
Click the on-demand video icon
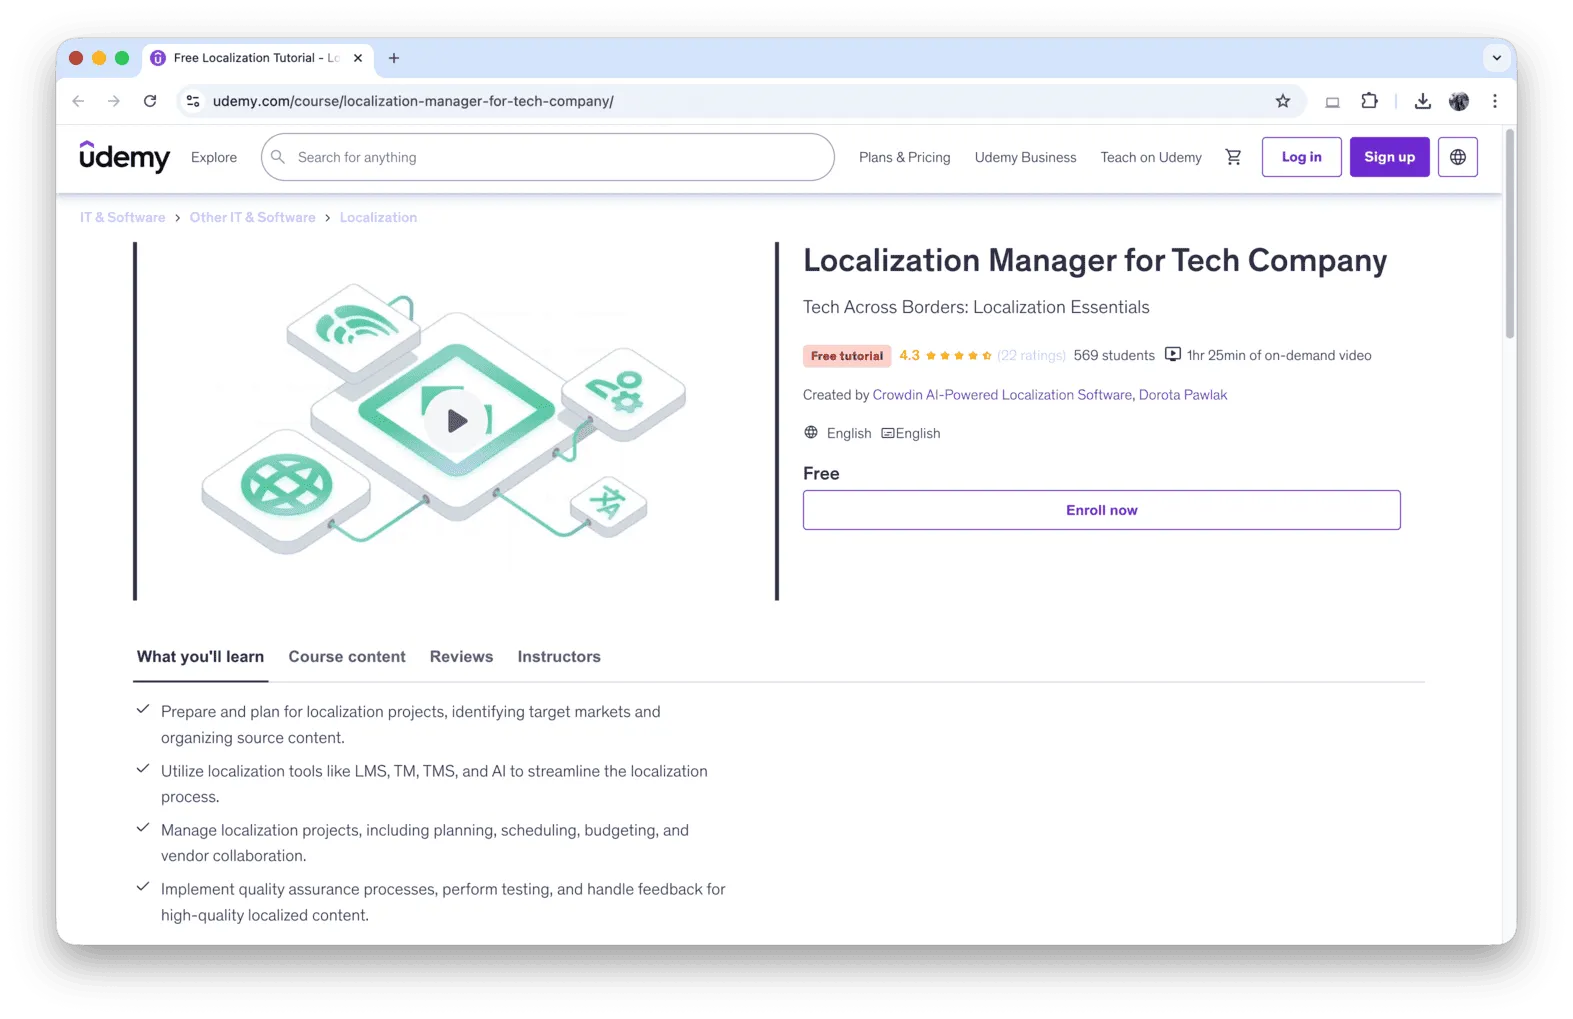click(1173, 354)
